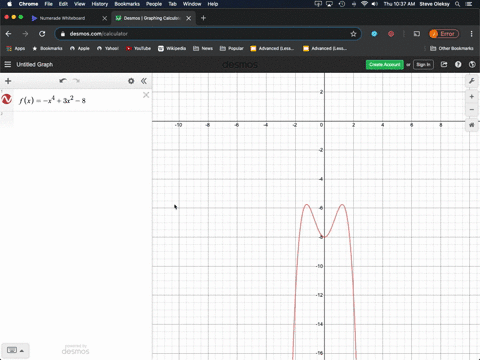Open the Window menu
The image size is (480, 360).
point(192,4)
